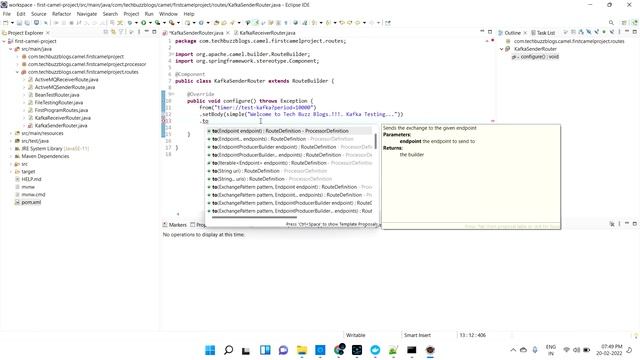The height and width of the screenshot is (360, 640).
Task: Minimize the Project Explorer view
Action: click(x=147, y=31)
